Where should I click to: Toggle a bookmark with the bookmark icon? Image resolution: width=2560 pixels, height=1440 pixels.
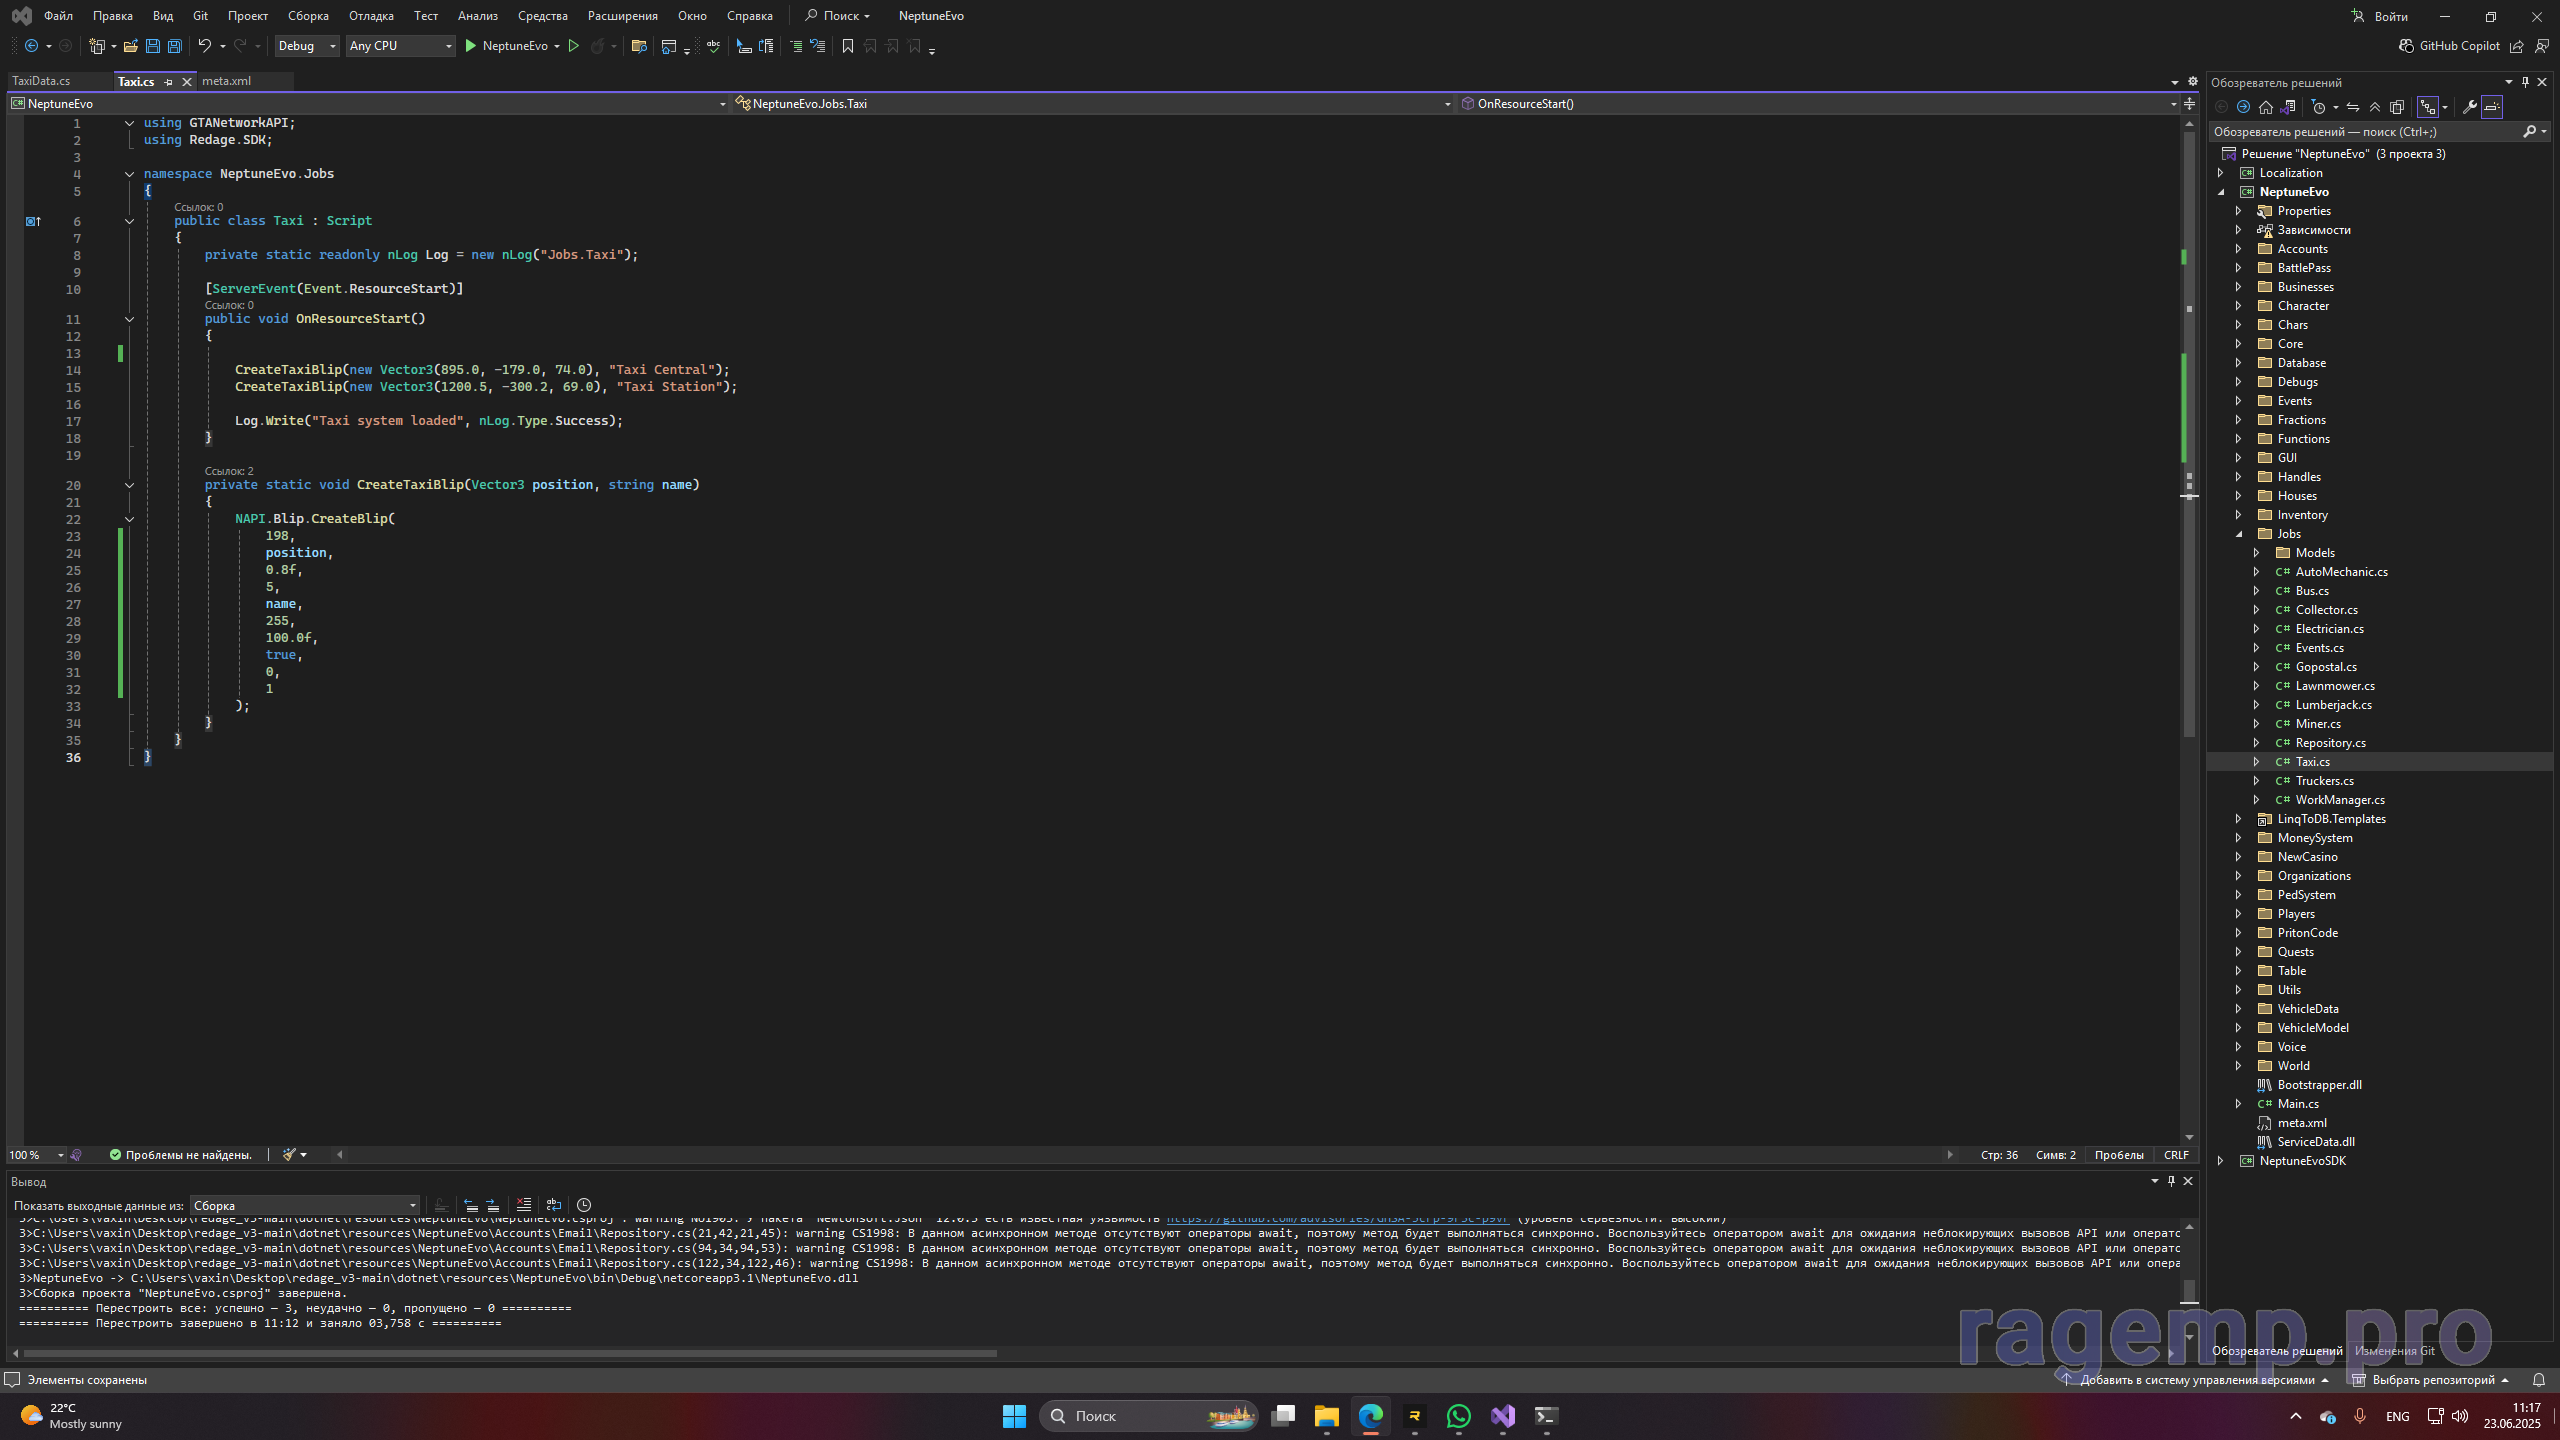click(x=847, y=46)
